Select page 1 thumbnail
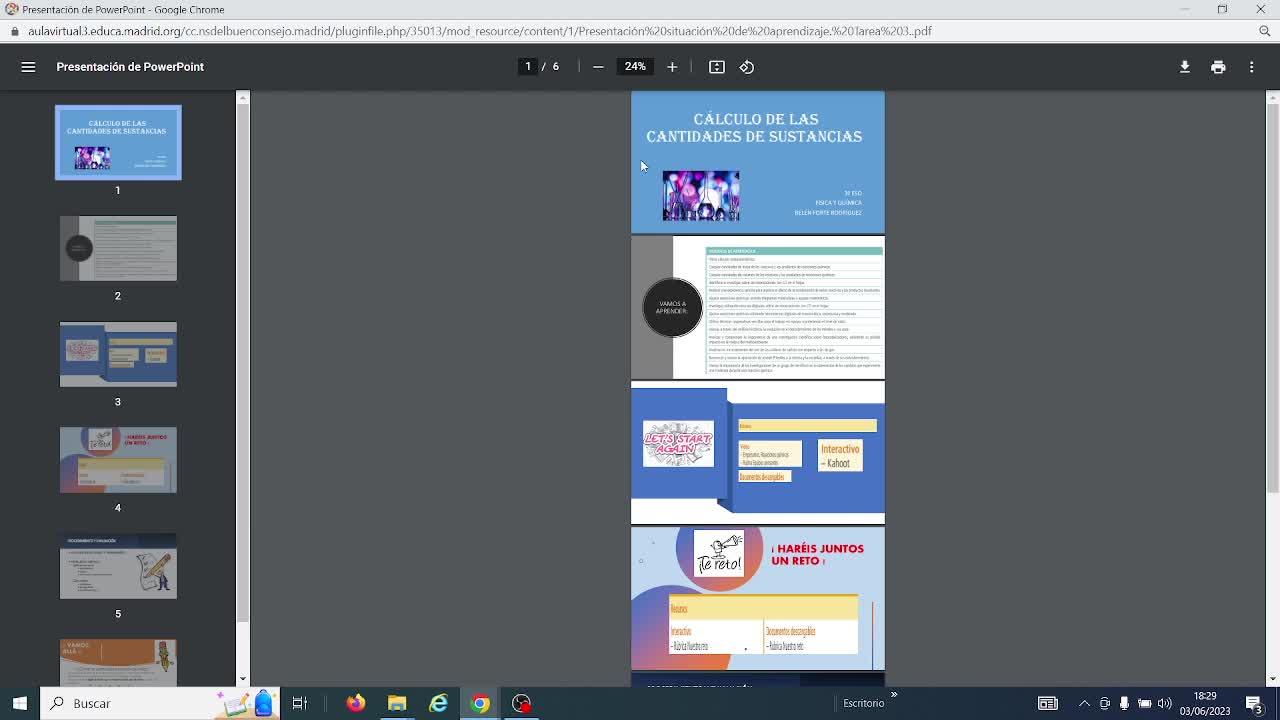1280x720 pixels. tap(118, 143)
